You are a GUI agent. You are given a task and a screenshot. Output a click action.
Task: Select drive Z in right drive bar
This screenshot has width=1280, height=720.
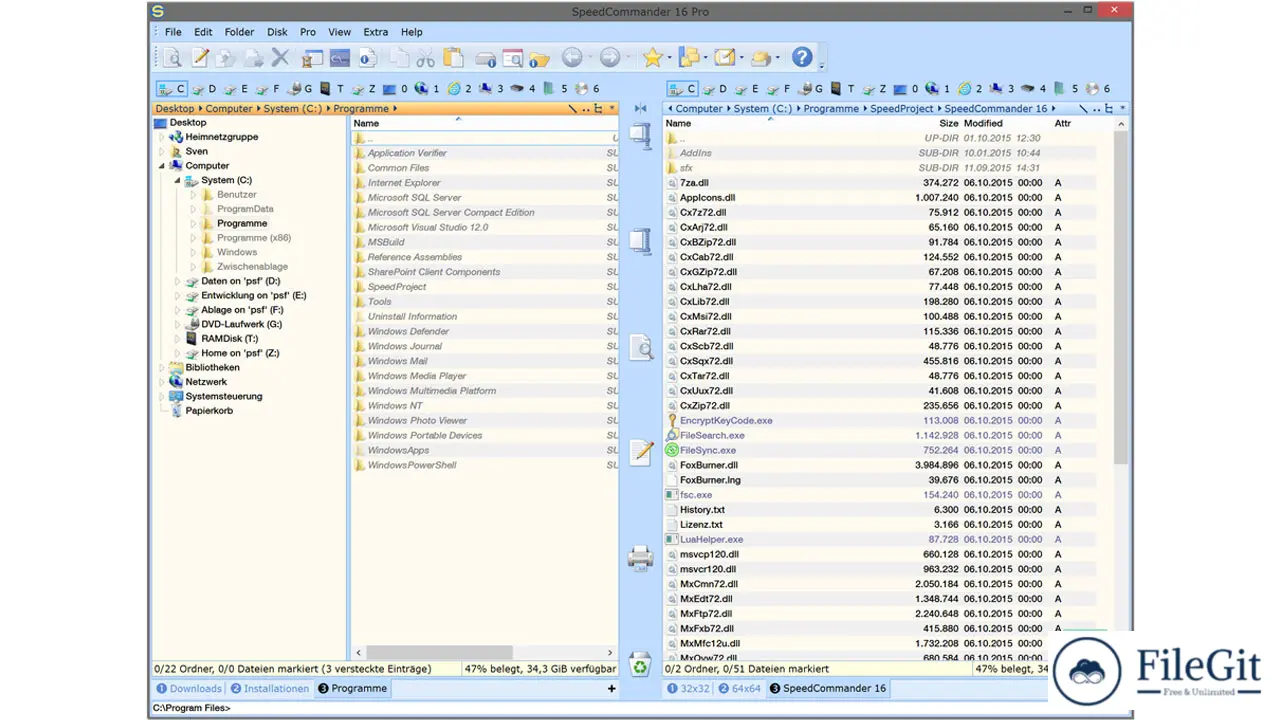click(x=876, y=89)
